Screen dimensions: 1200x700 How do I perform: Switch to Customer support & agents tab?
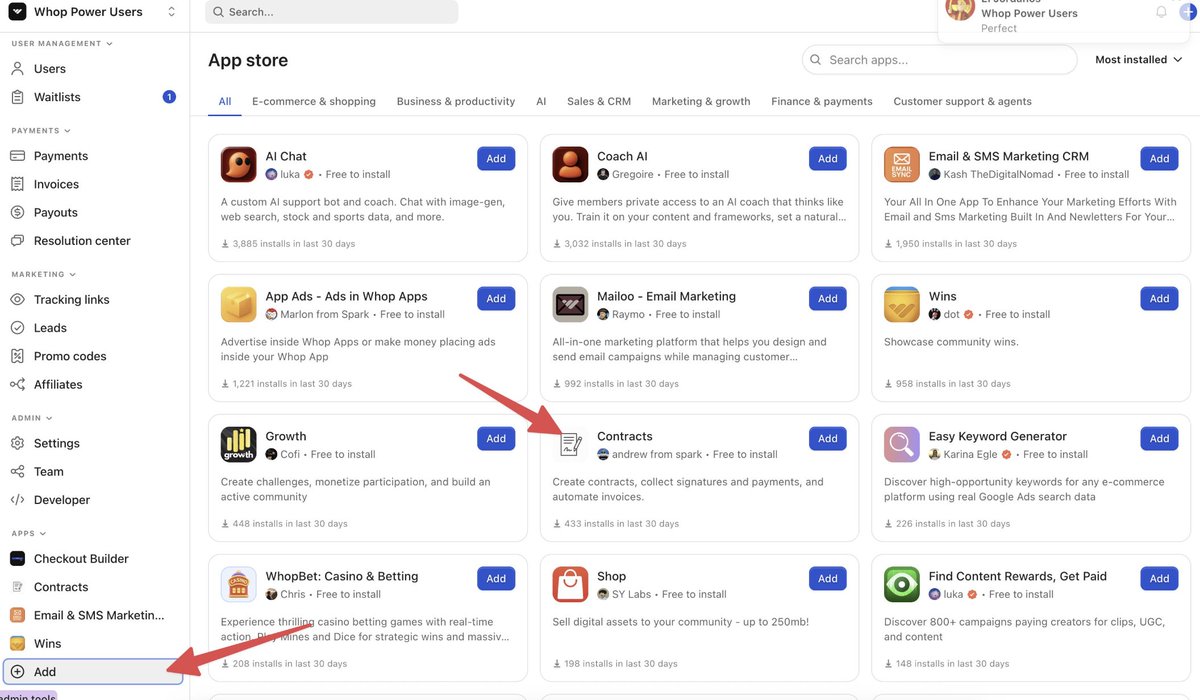pyautogui.click(x=962, y=101)
